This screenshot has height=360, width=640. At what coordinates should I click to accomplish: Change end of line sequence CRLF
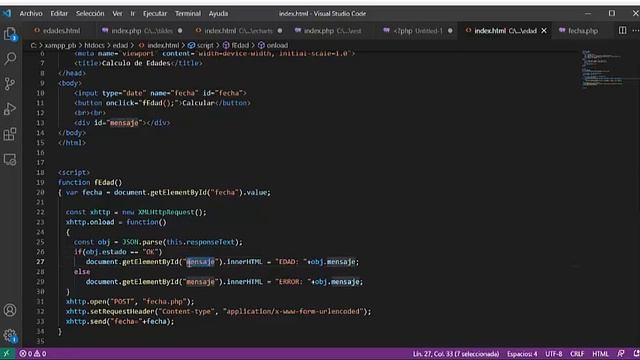coord(577,353)
